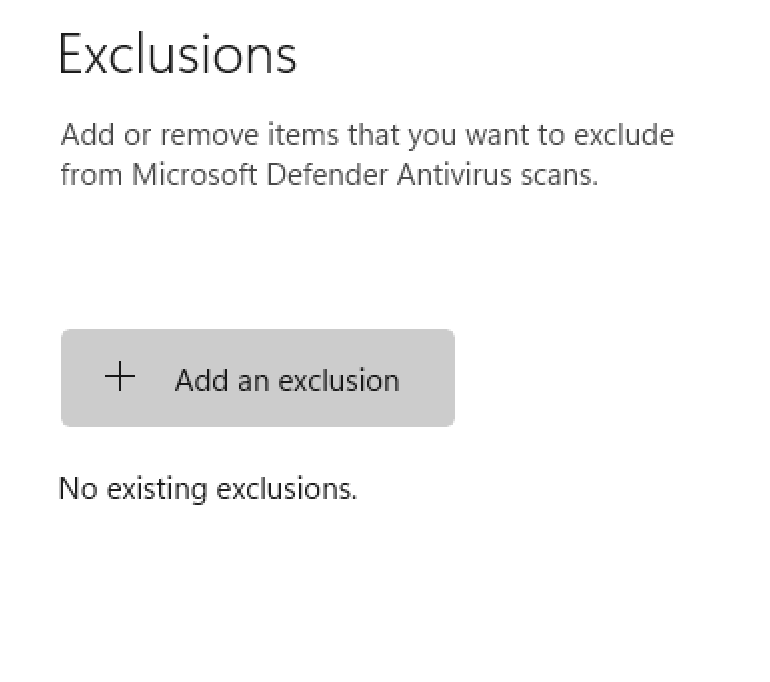Click the word "items" in the description
The image size is (770, 682).
[272, 135]
